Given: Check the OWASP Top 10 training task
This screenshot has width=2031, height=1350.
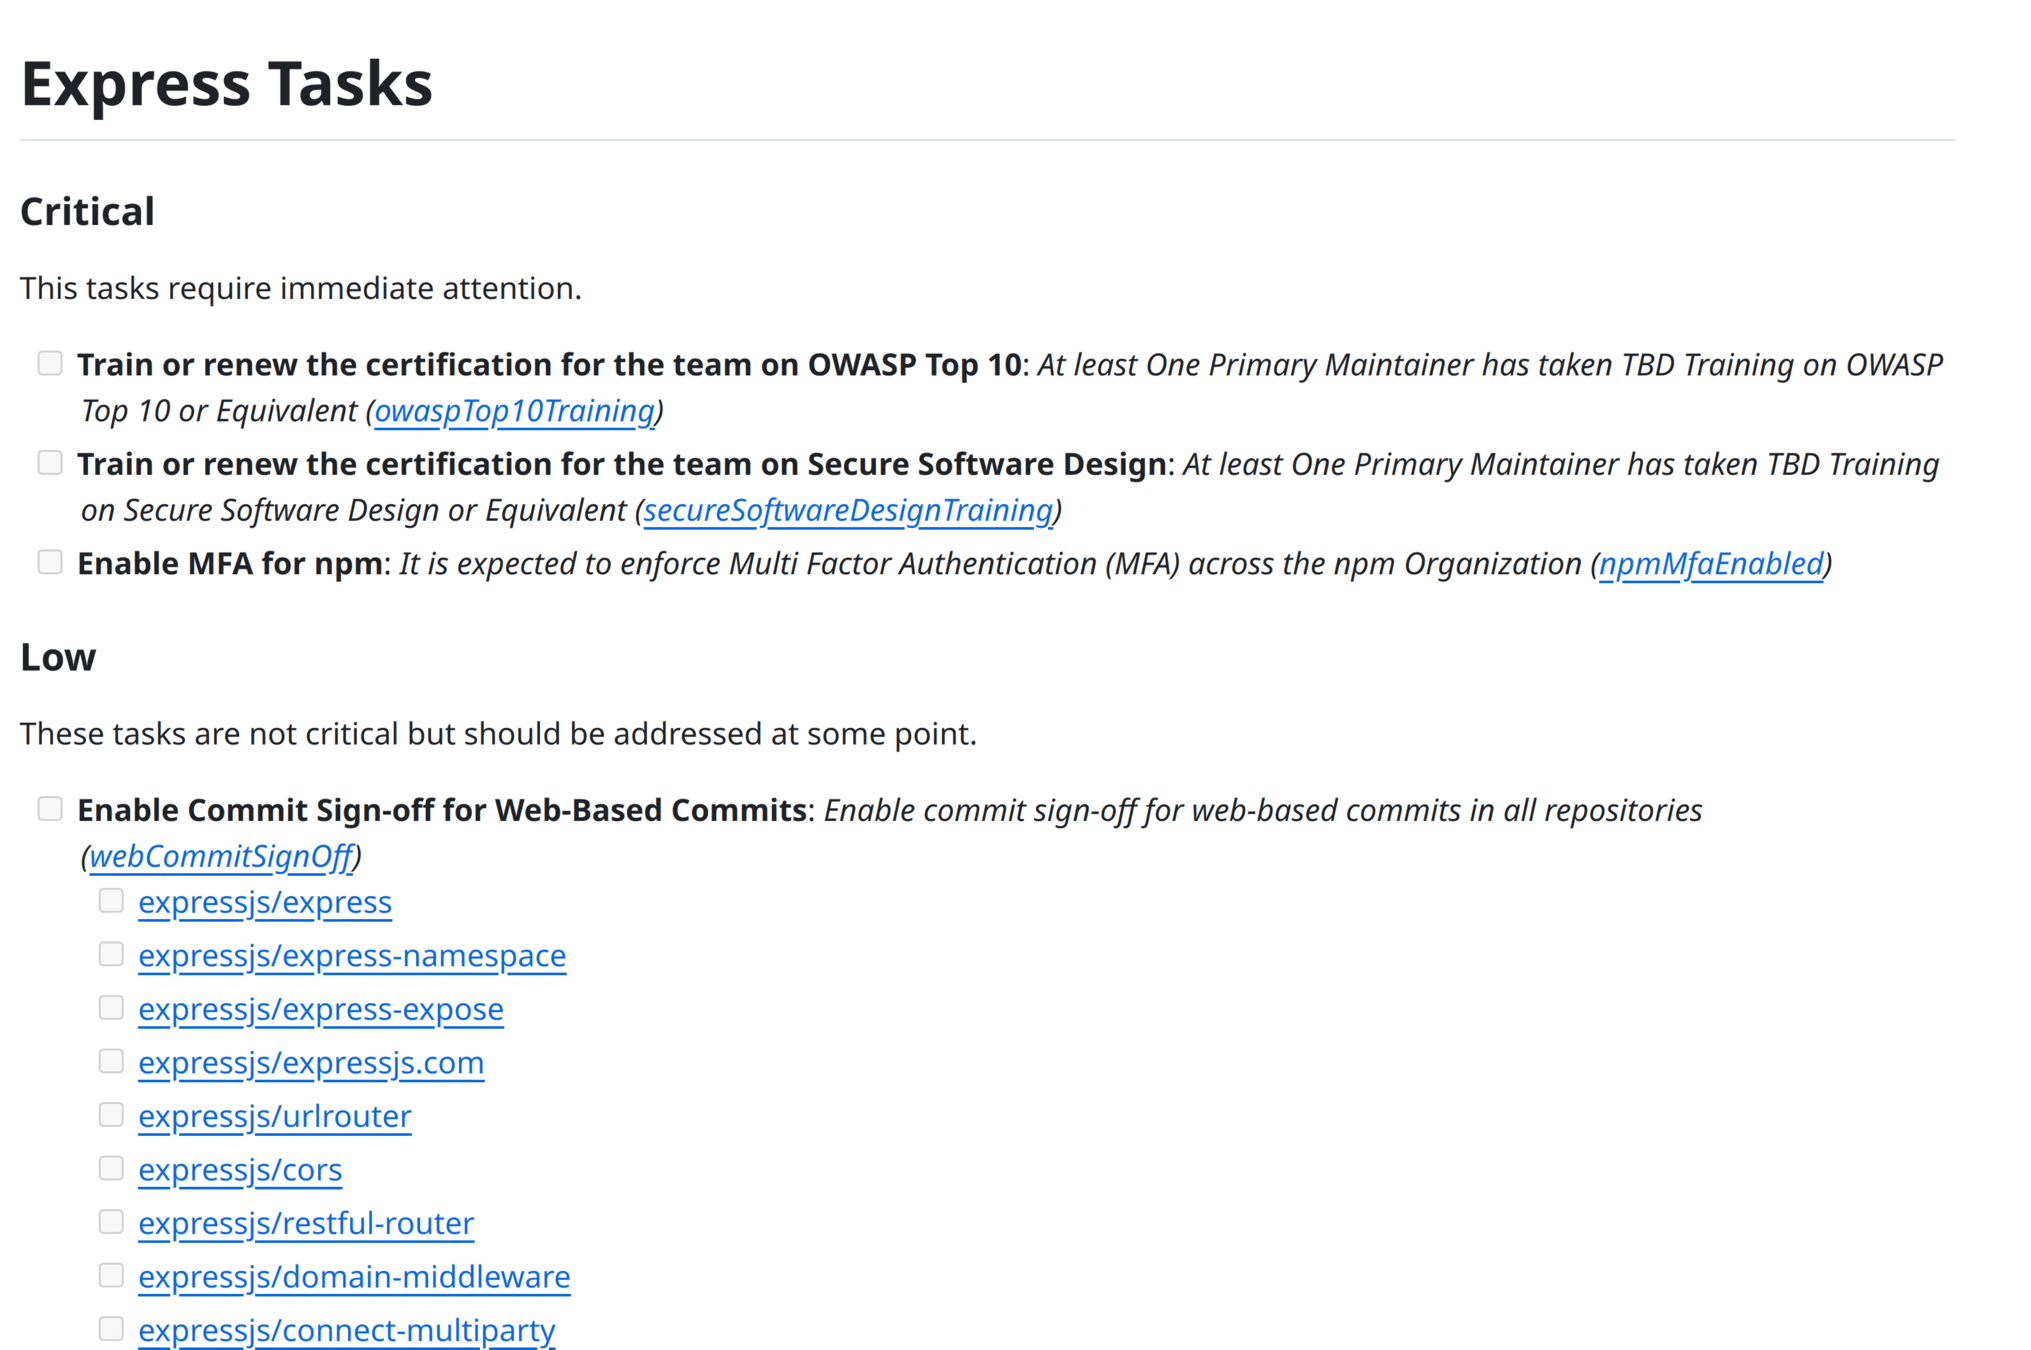Looking at the screenshot, I should [50, 363].
